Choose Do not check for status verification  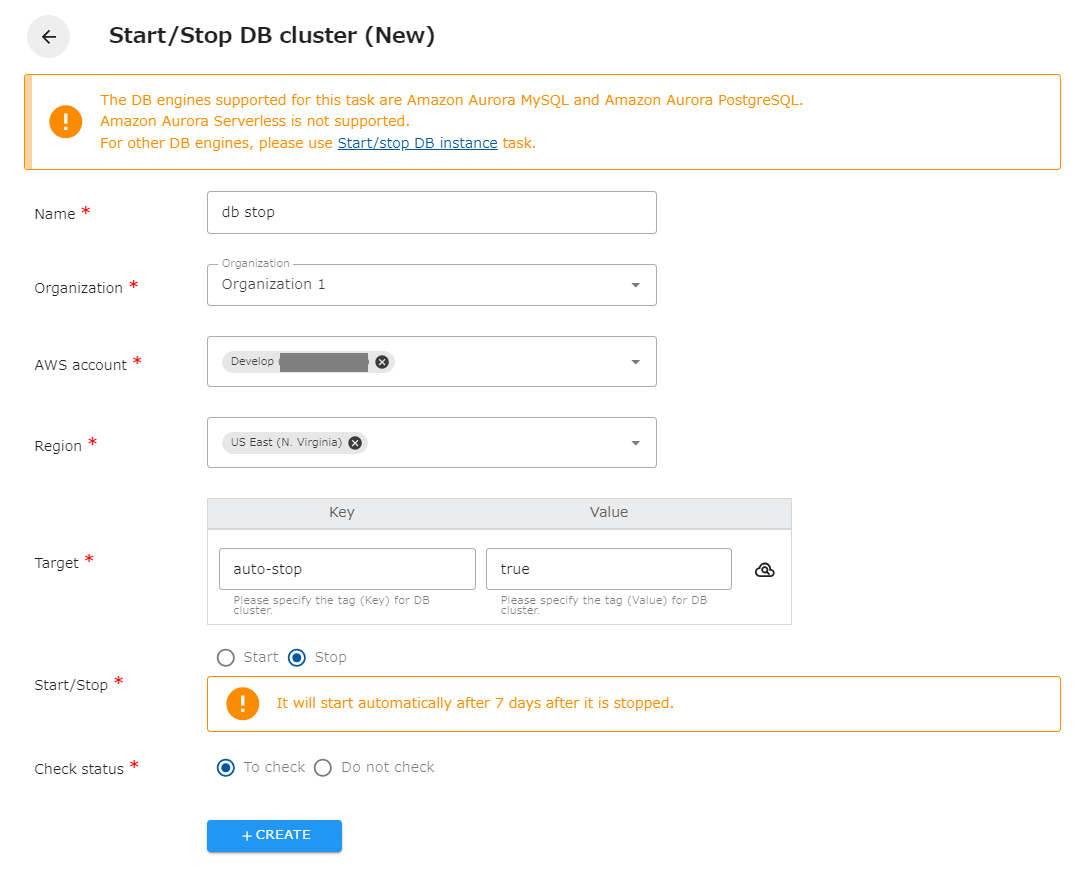[322, 767]
